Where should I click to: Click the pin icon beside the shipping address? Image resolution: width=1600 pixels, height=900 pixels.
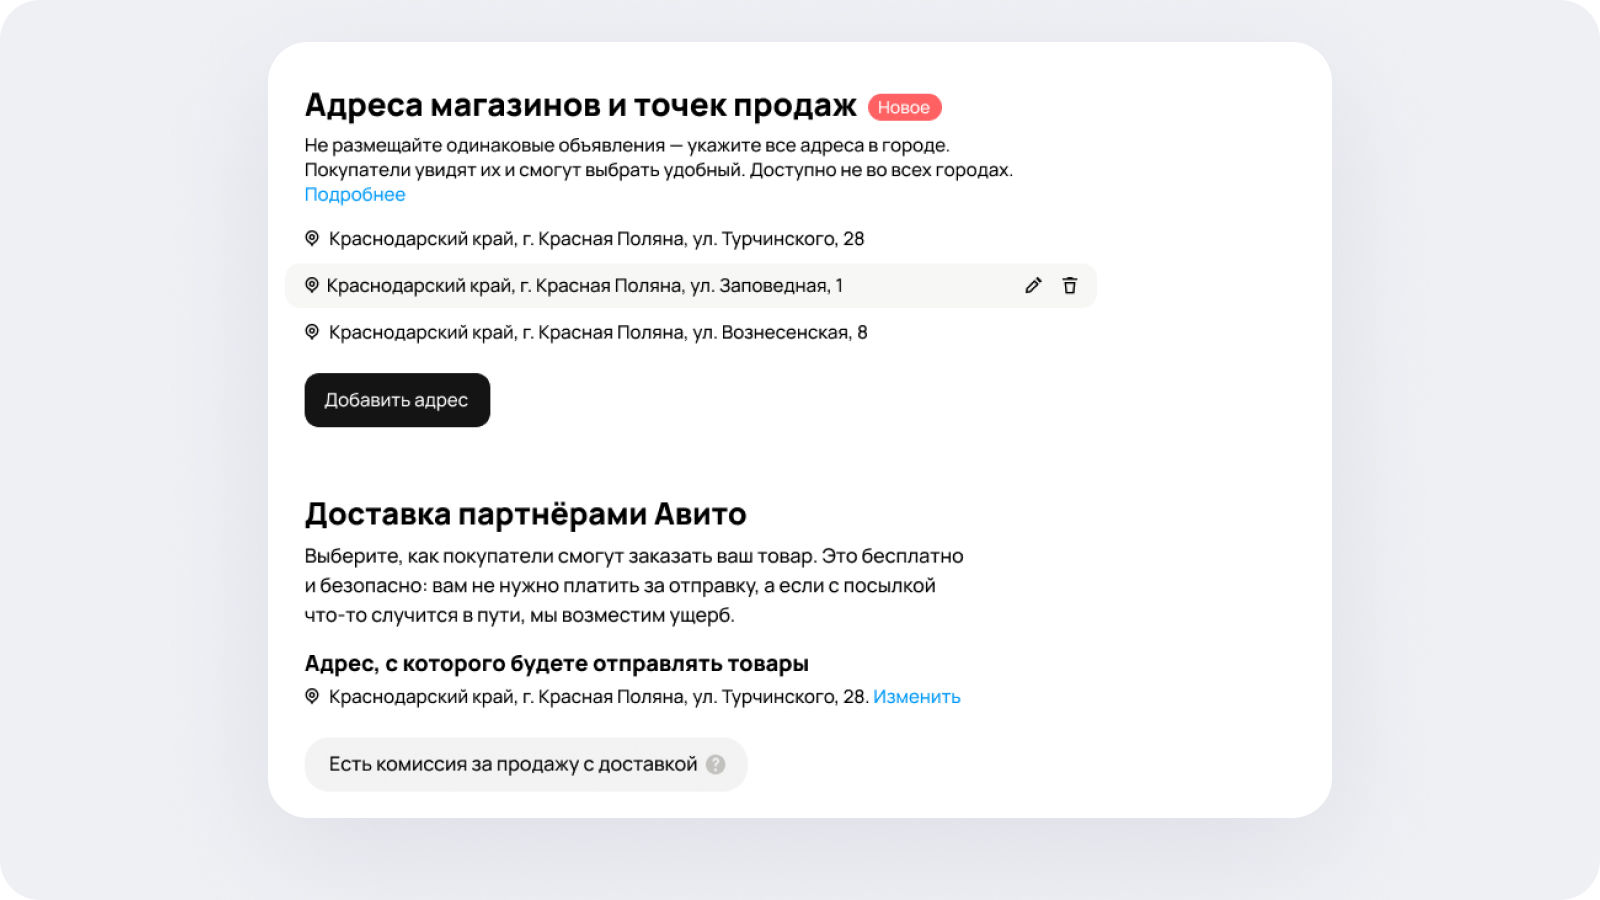312,696
